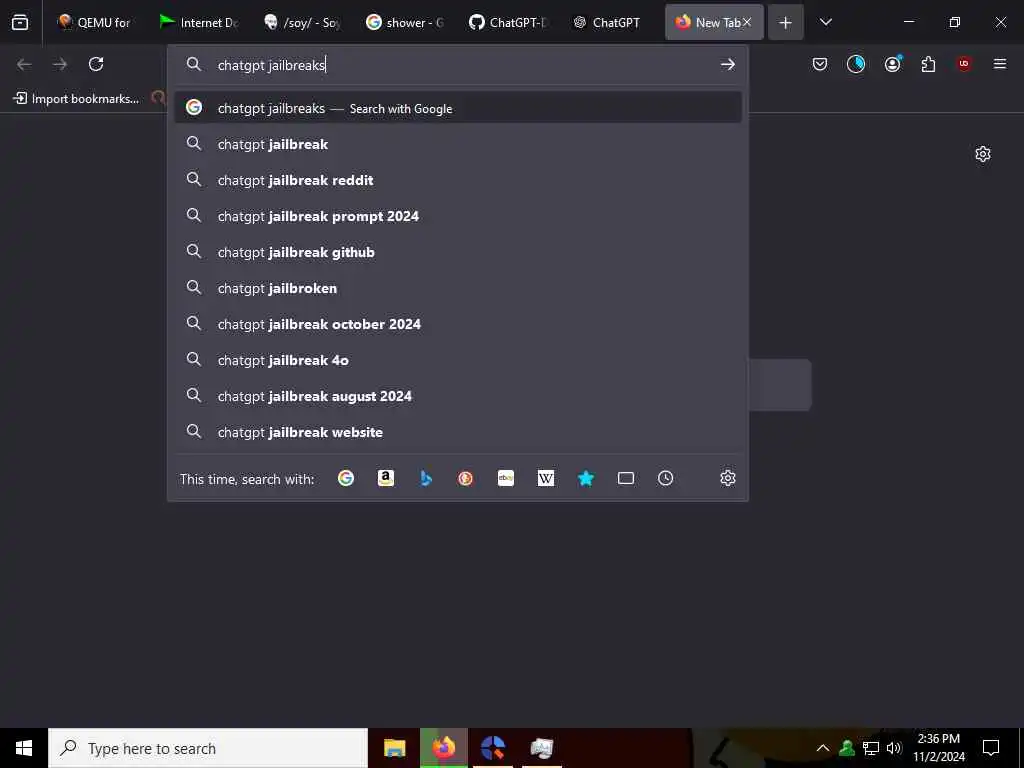Open the Windows Start menu
Screen dimensions: 1024x768
point(24,748)
